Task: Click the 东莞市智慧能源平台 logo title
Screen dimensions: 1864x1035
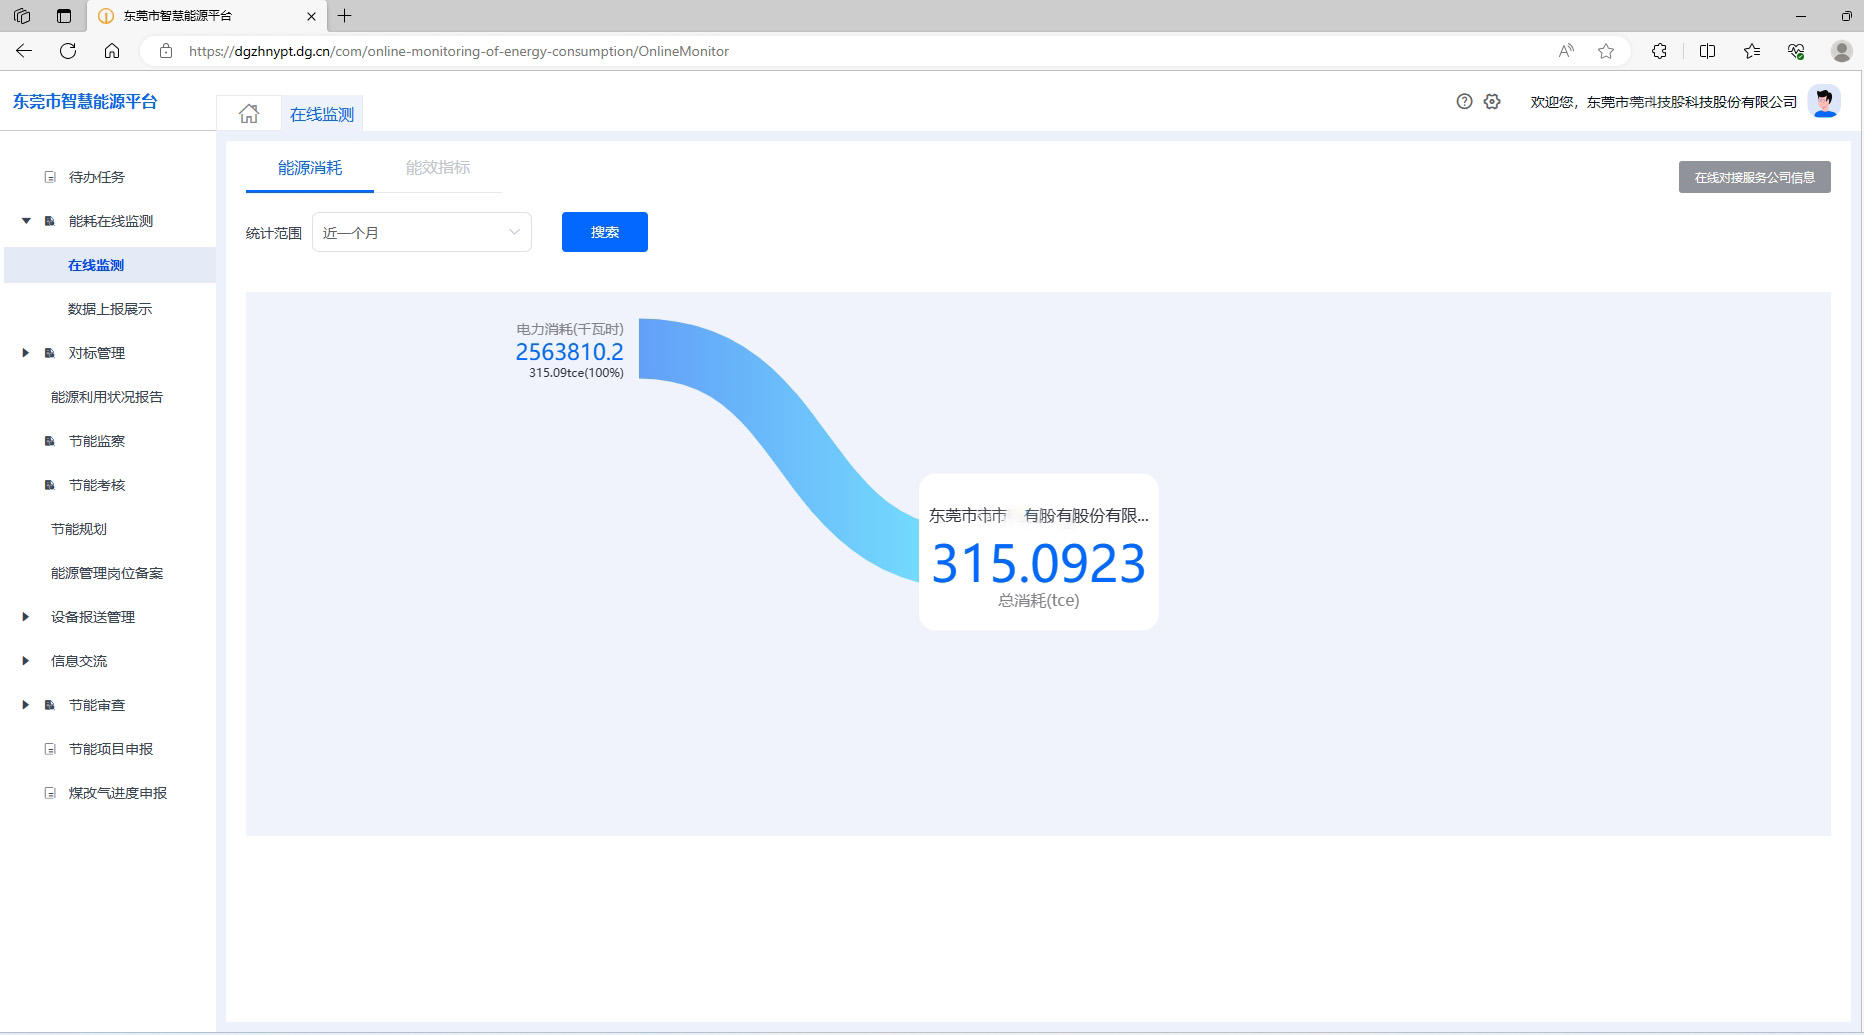Action: (85, 101)
